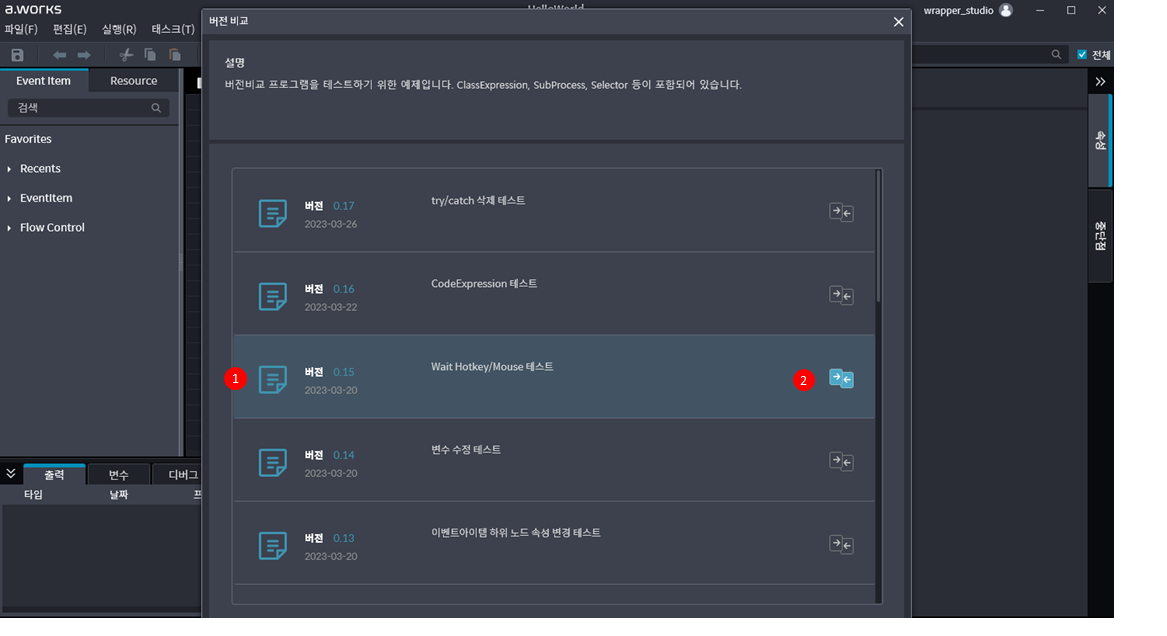Screen dimensions: 1167x636
Task: Click the wrapper_studio user profile icon
Action: tap(1005, 10)
